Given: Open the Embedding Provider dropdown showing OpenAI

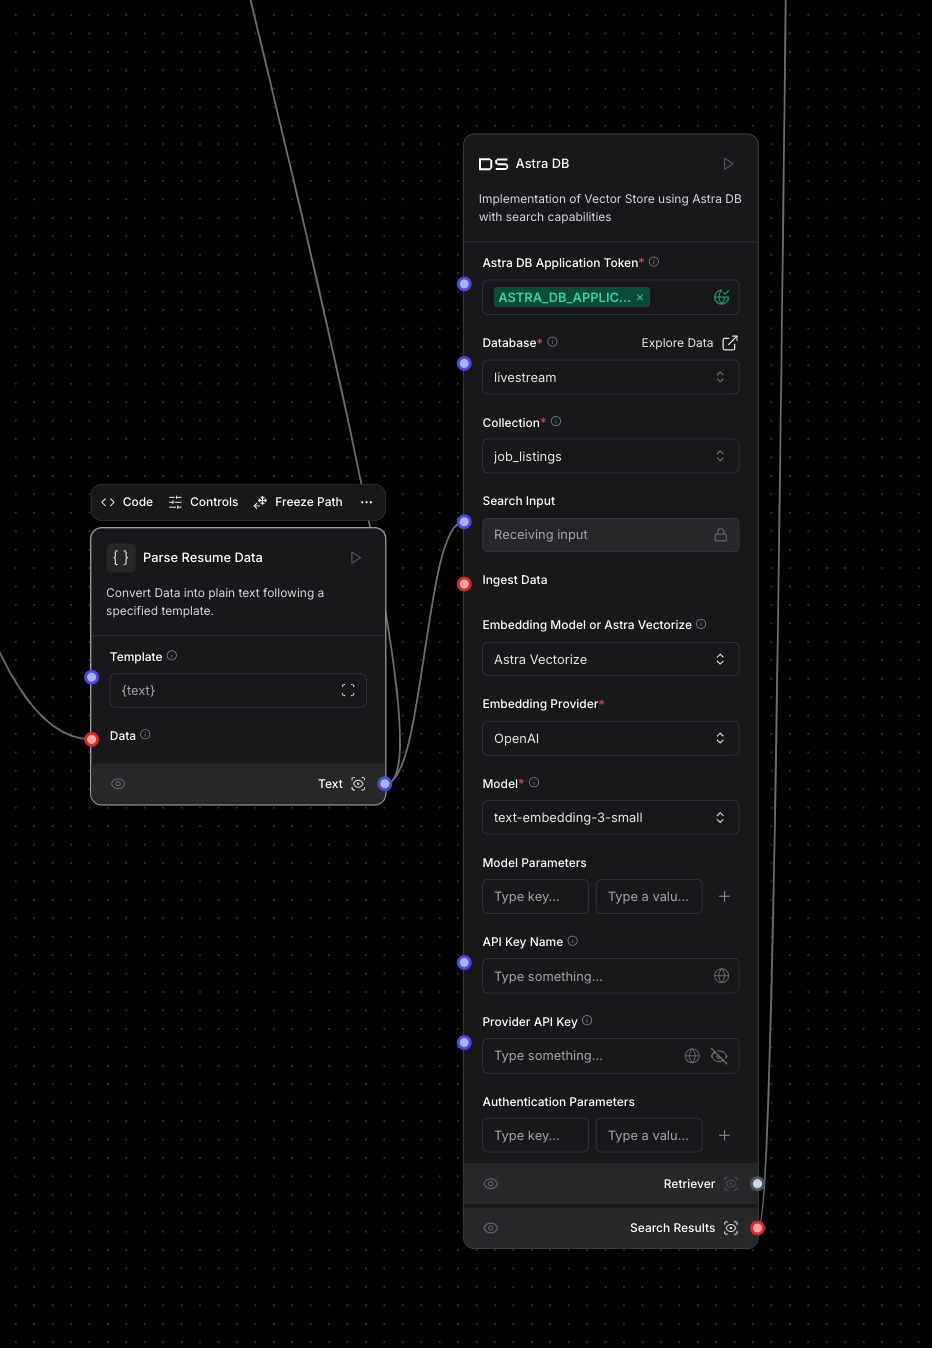Looking at the screenshot, I should click(610, 739).
